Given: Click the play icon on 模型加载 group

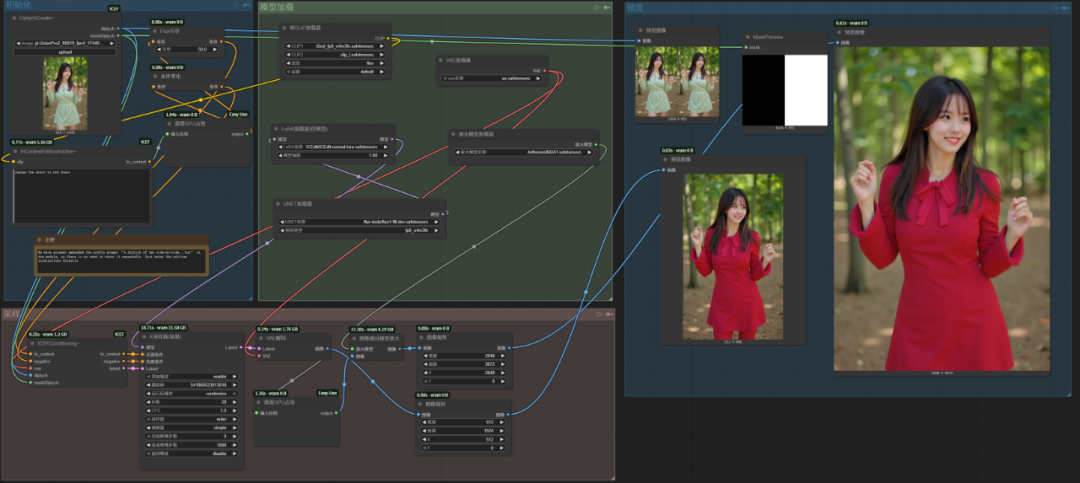Looking at the screenshot, I should [596, 7].
